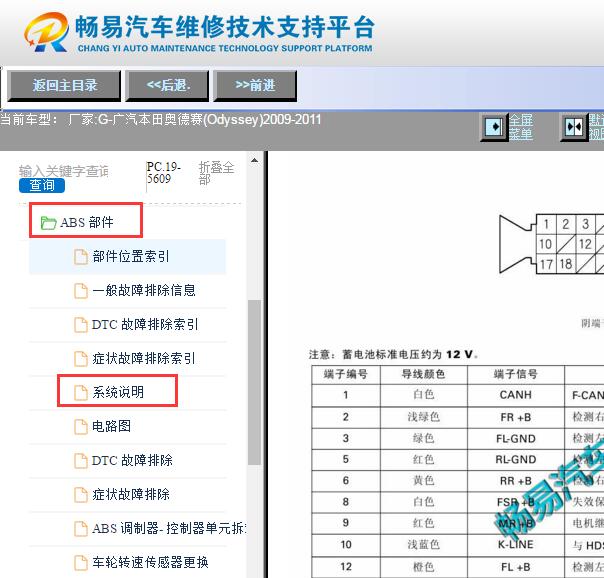The image size is (604, 578).
Task: Click the 黄色 wire color cell
Action: click(x=423, y=481)
